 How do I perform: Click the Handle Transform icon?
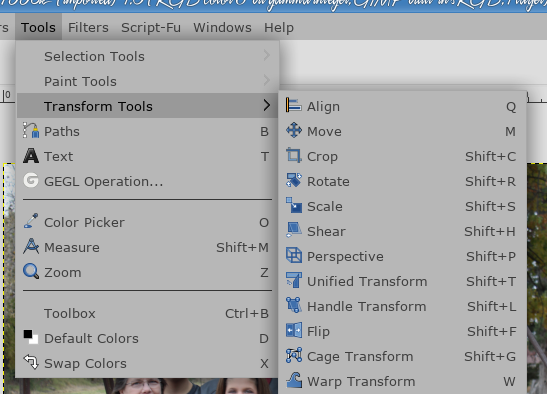(294, 305)
